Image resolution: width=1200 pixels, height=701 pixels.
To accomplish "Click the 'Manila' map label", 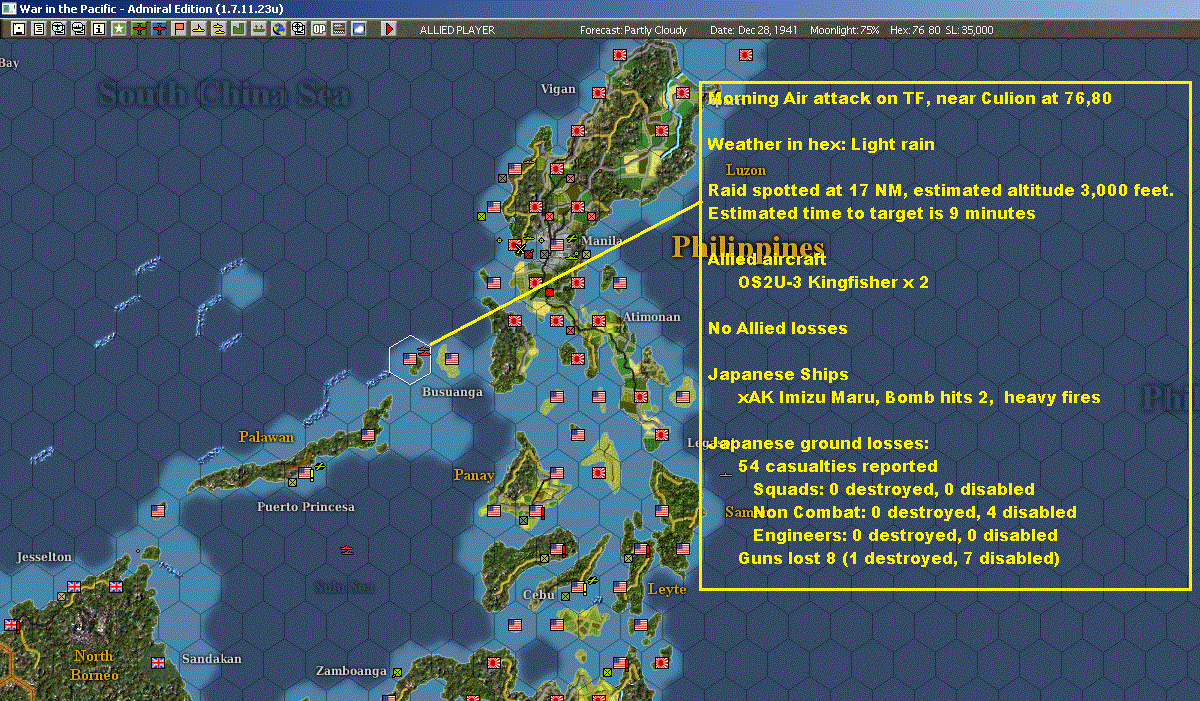I will [602, 241].
